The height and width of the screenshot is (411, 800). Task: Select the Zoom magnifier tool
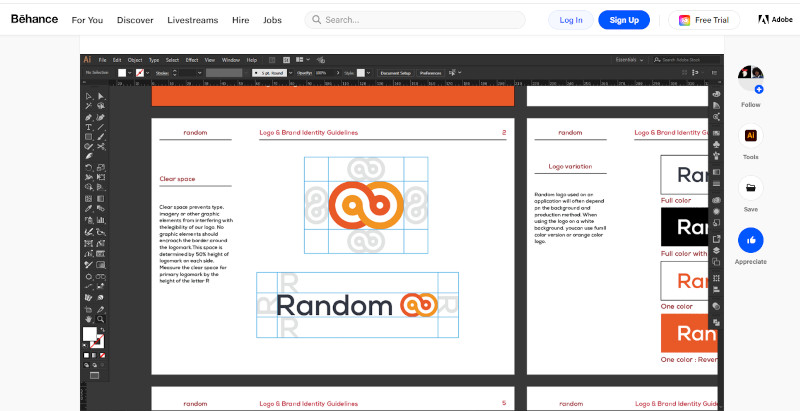coord(101,319)
